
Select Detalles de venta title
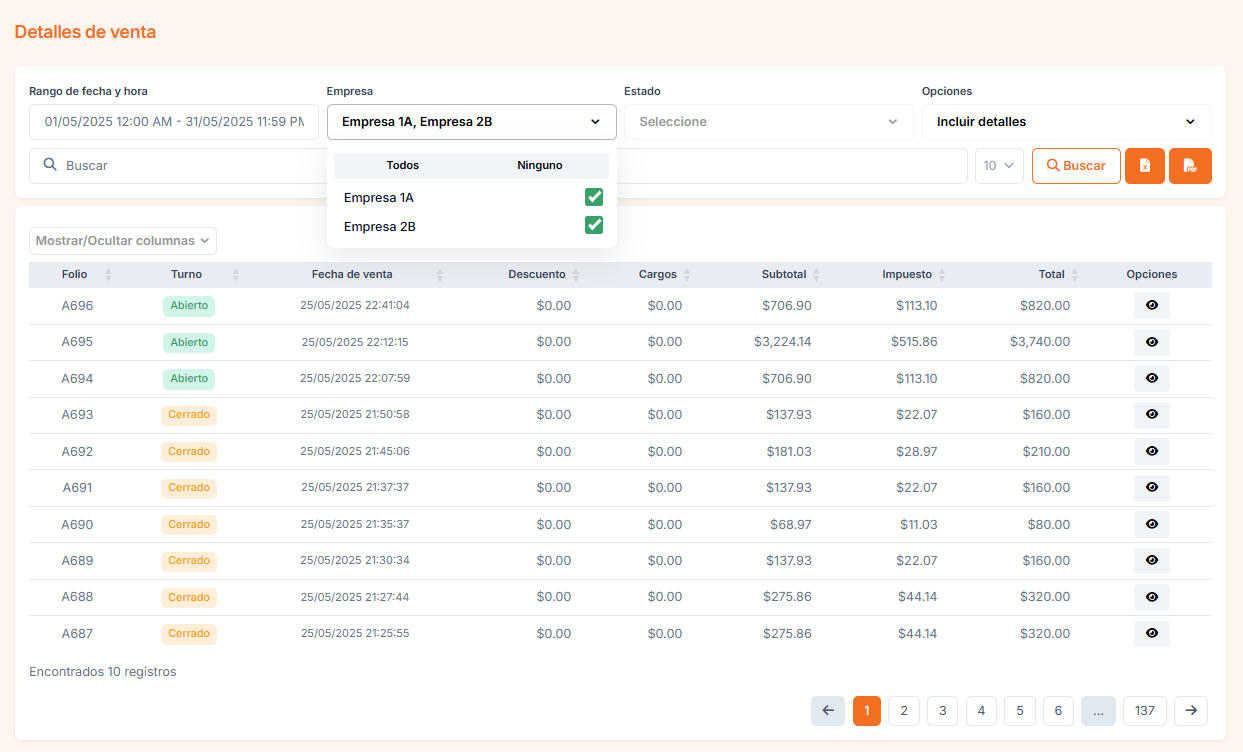click(x=85, y=32)
